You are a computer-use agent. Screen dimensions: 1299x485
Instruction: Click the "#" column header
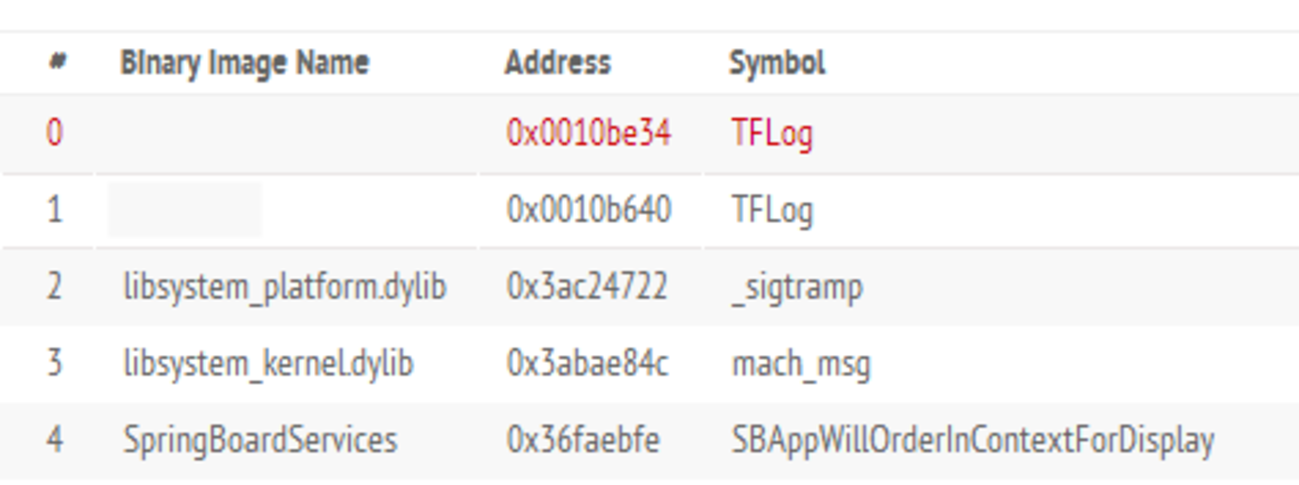click(x=56, y=63)
